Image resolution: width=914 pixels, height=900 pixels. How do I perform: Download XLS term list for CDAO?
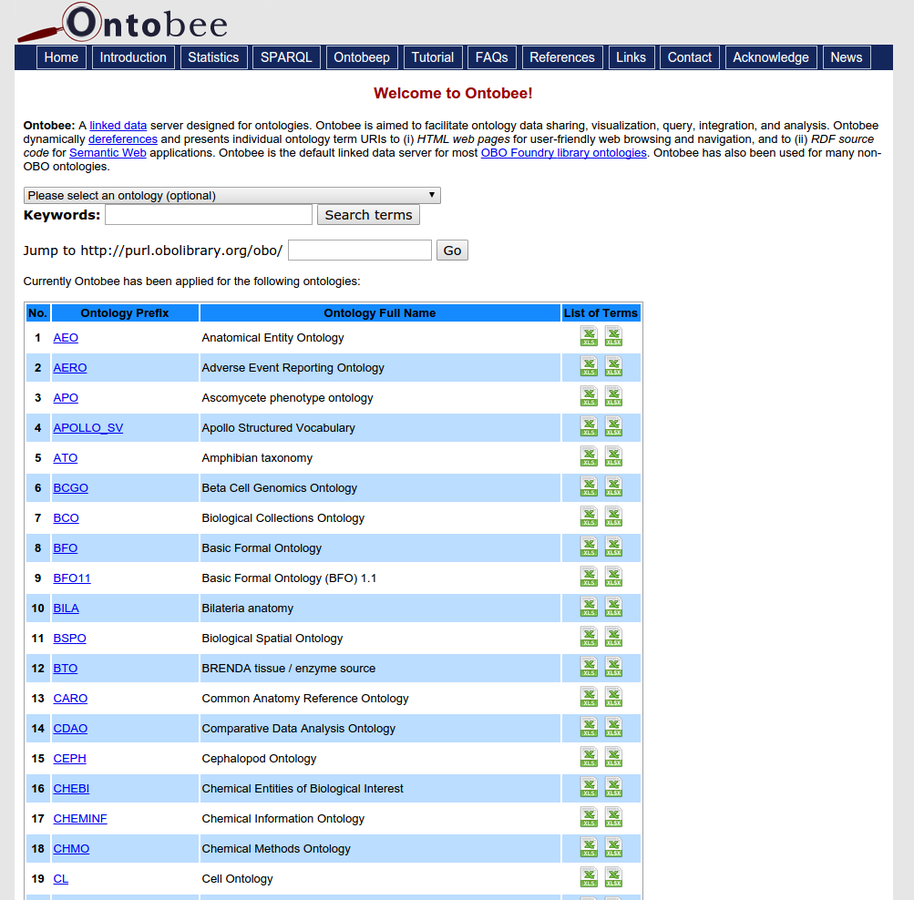coord(589,727)
